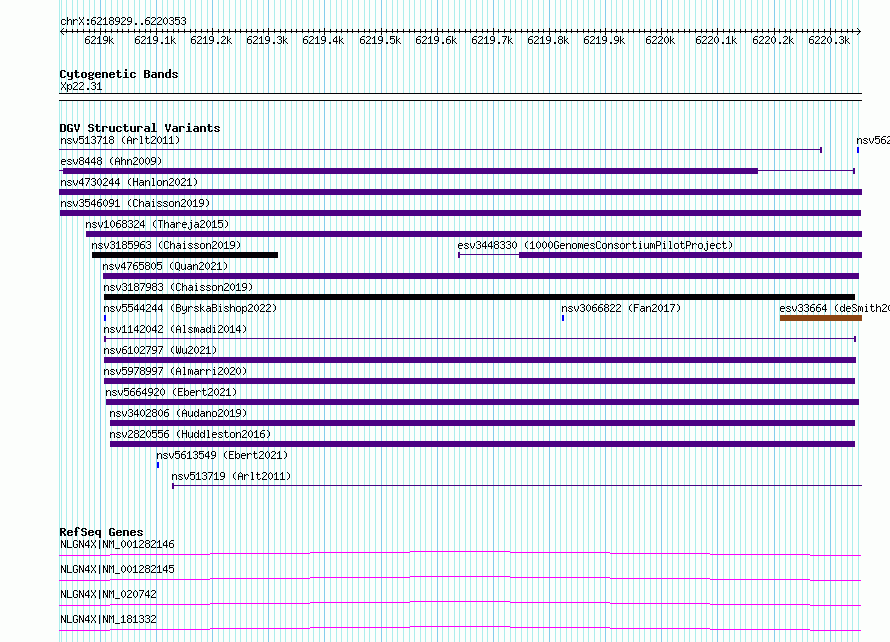Image resolution: width=890 pixels, height=642 pixels.
Task: Click the DGV Structural Variants track title
Action: (140, 128)
